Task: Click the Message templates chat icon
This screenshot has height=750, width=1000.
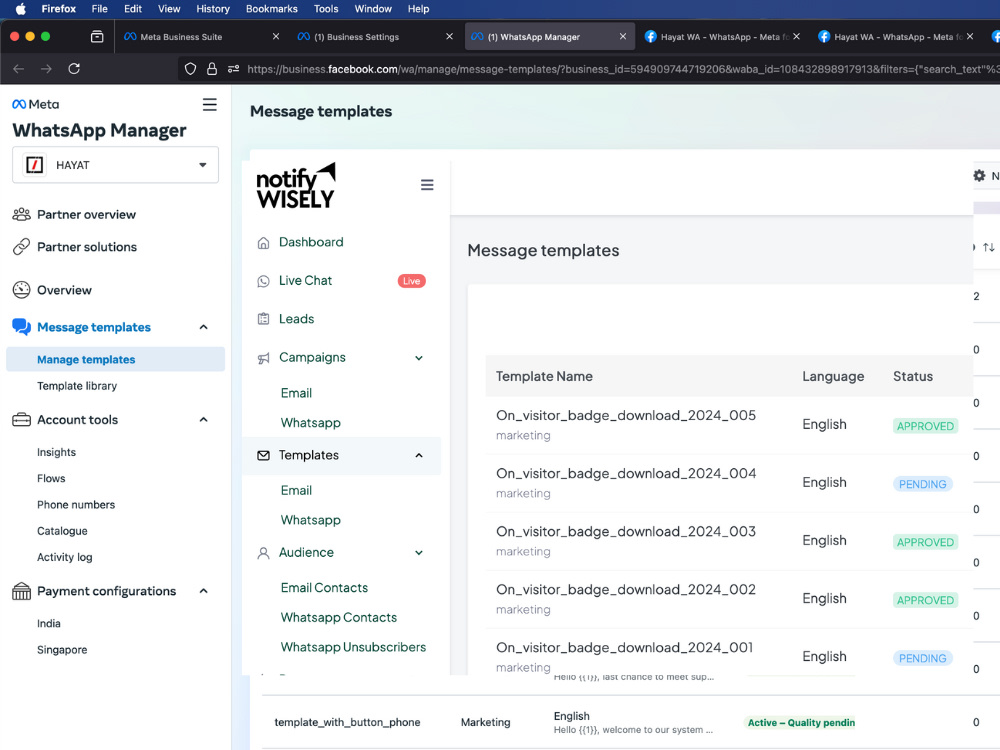Action: [22, 327]
